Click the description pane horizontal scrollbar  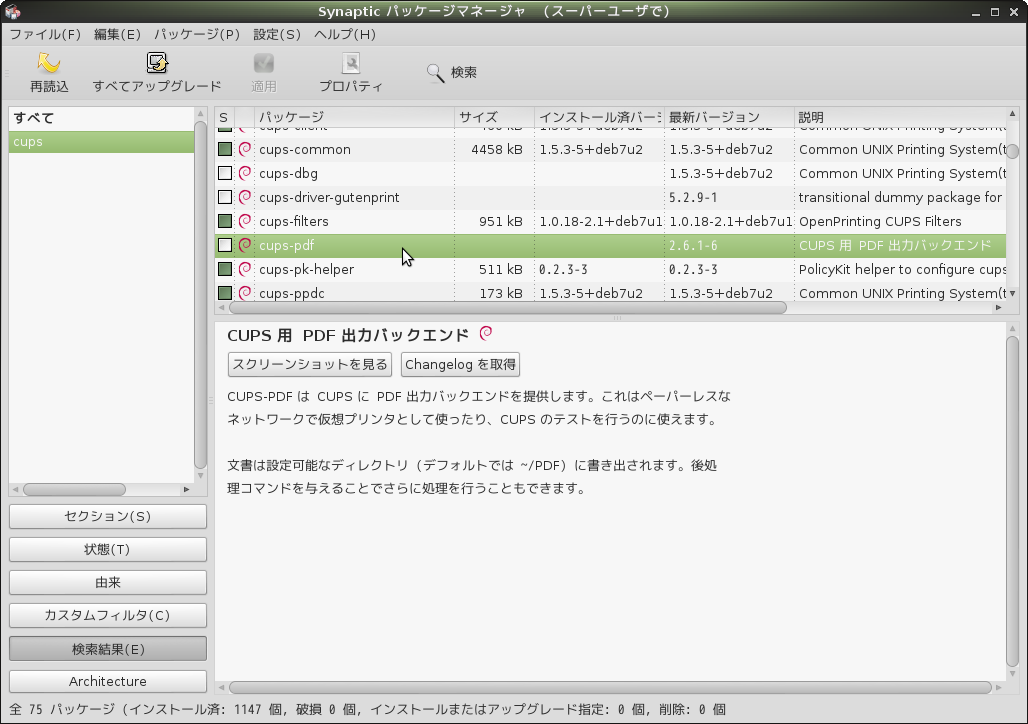pos(610,687)
